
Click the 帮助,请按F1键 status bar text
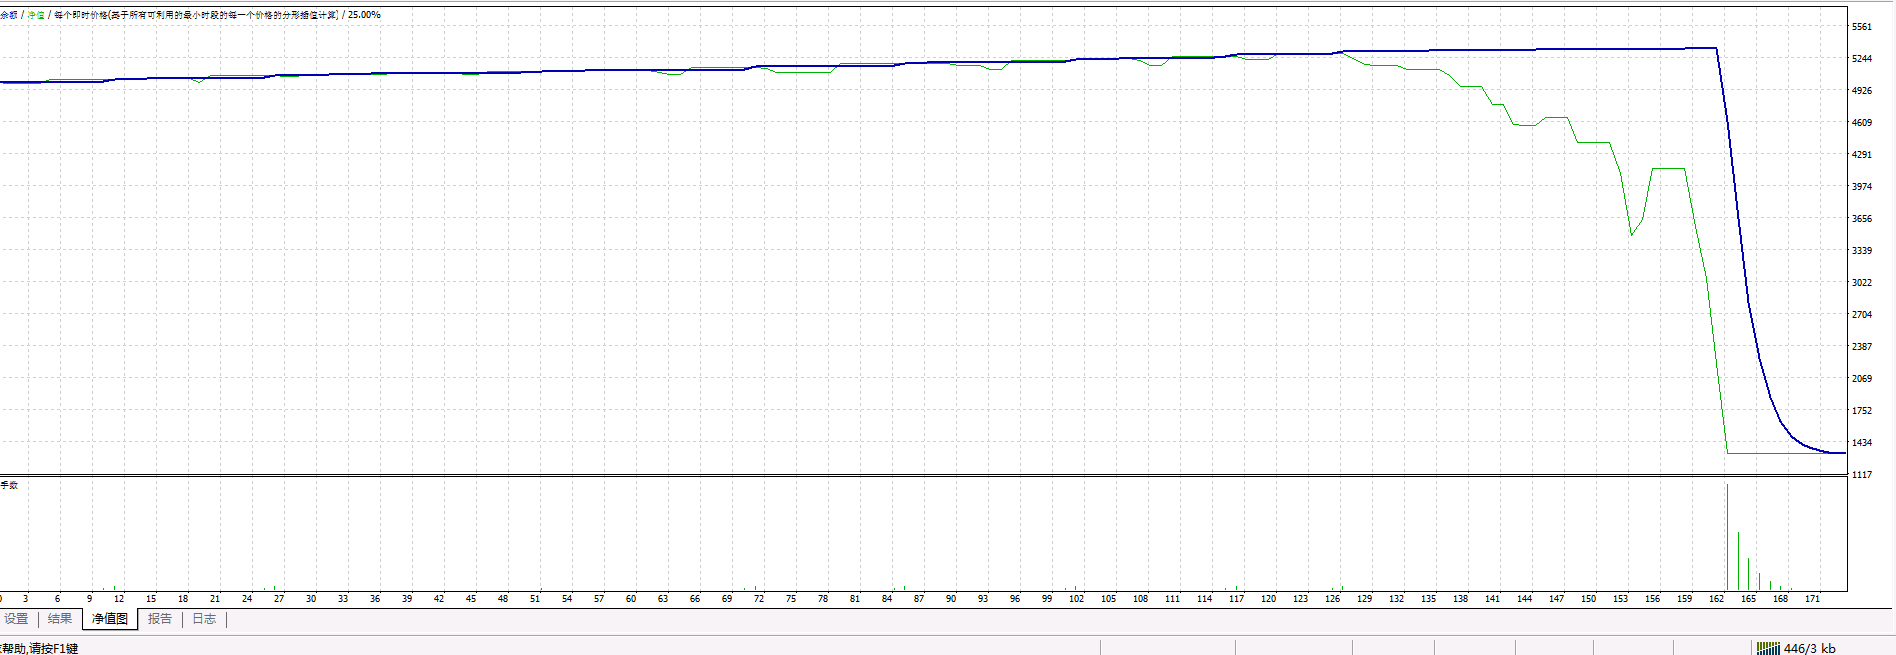pos(39,648)
